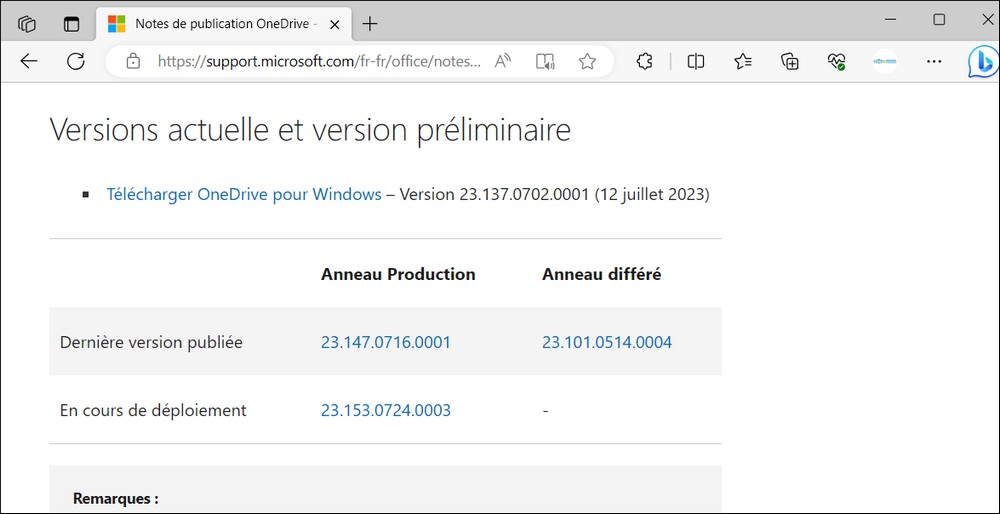Go back with the back arrow
The width and height of the screenshot is (1000, 514).
tap(29, 61)
